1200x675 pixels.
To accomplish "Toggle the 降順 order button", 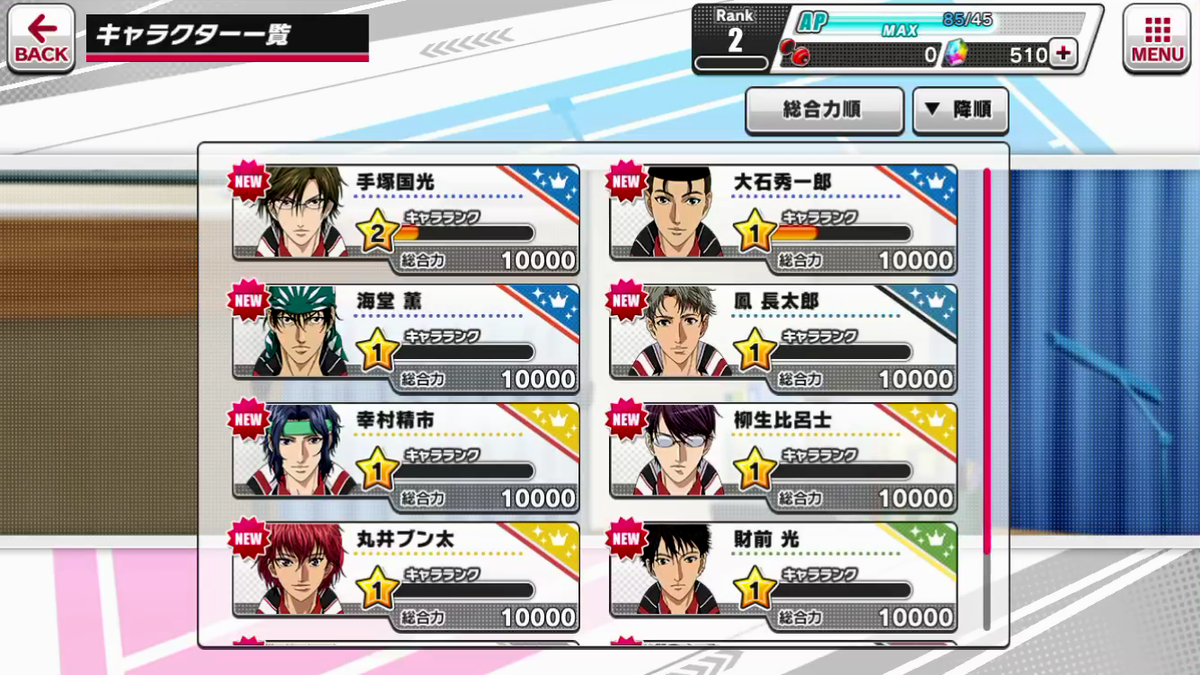I will 960,110.
